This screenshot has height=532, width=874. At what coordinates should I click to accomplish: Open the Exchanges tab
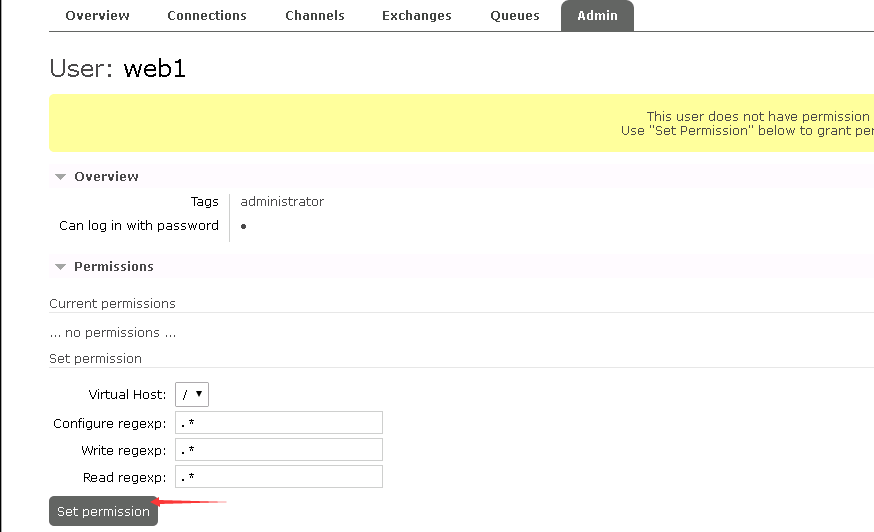(416, 16)
